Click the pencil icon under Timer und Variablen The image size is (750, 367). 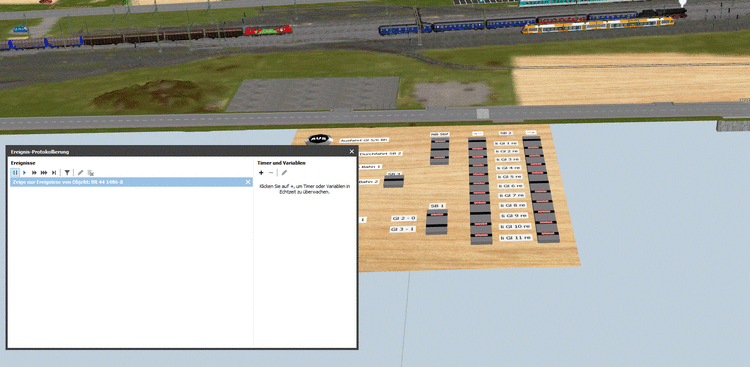[284, 172]
